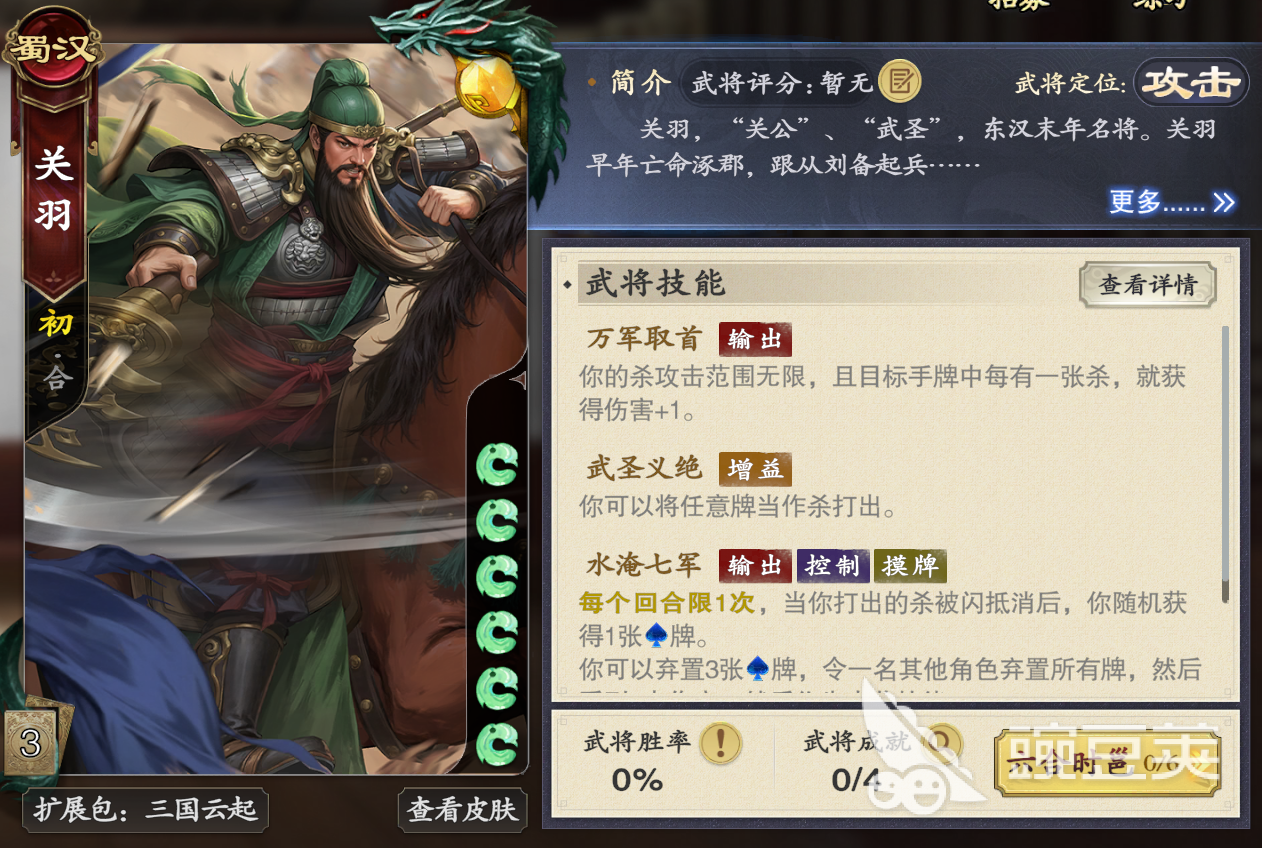
Task: Click the 武将评分 edit note icon
Action: tap(899, 82)
